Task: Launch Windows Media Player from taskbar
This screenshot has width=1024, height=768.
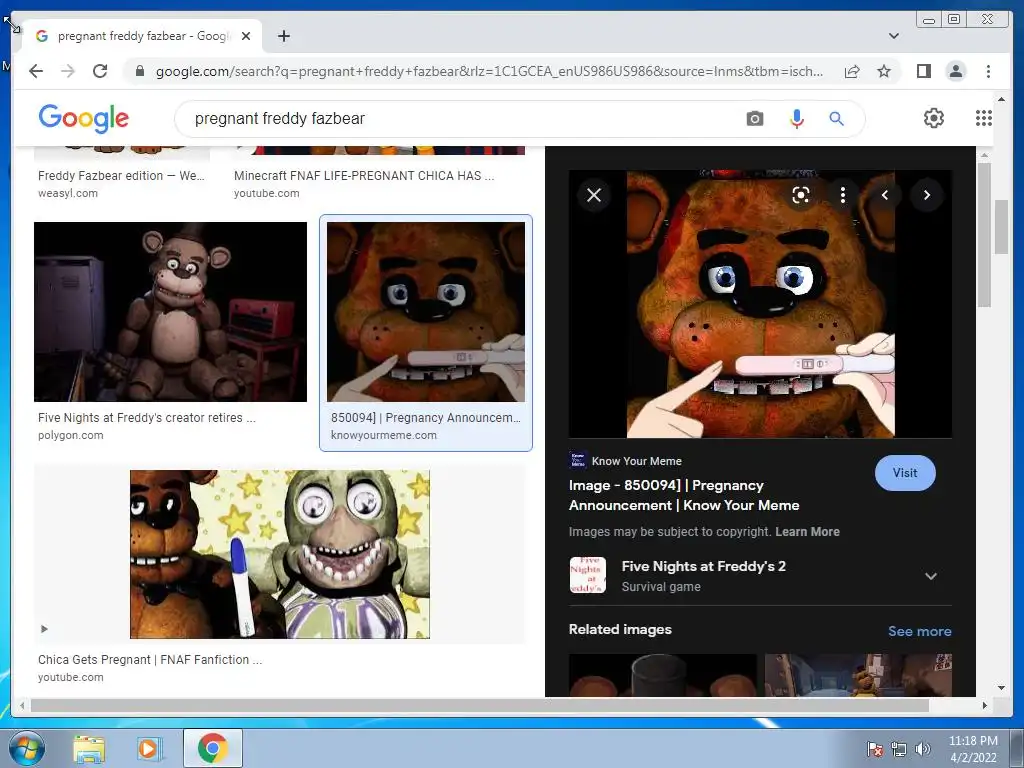Action: [x=148, y=748]
